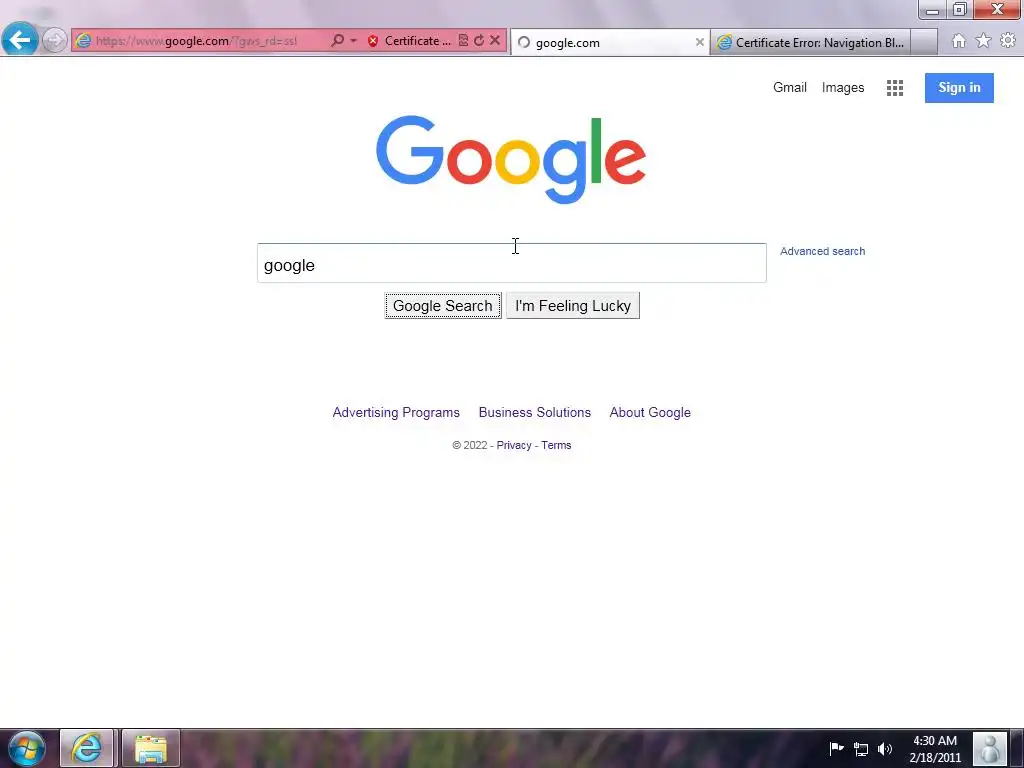This screenshot has height=768, width=1024.
Task: Click the Google Search button
Action: [x=443, y=306]
